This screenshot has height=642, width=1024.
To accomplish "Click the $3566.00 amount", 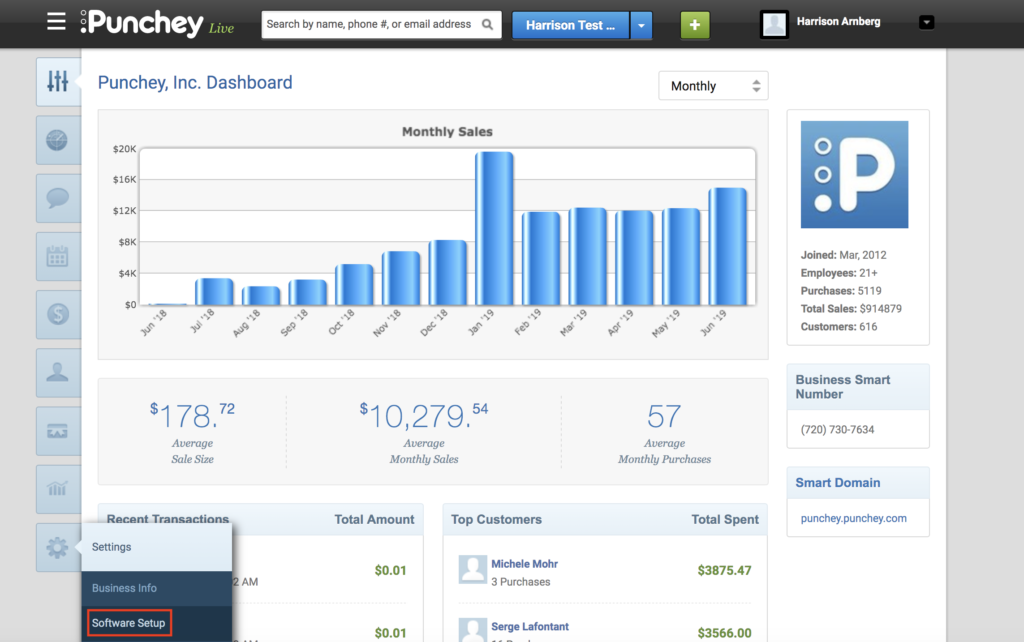I will pyautogui.click(x=724, y=633).
